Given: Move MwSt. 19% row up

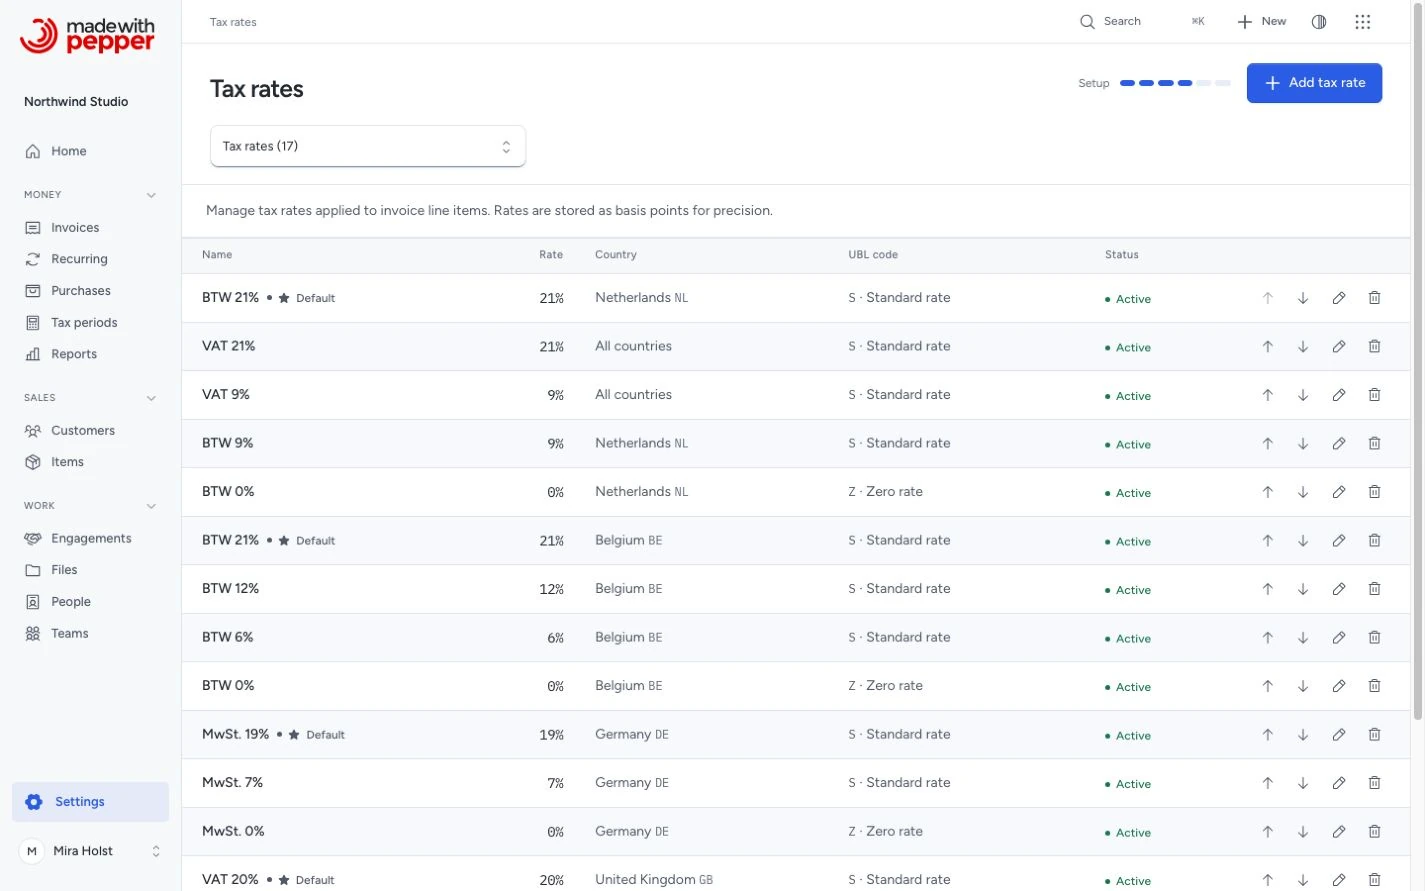Looking at the screenshot, I should click(x=1267, y=734).
